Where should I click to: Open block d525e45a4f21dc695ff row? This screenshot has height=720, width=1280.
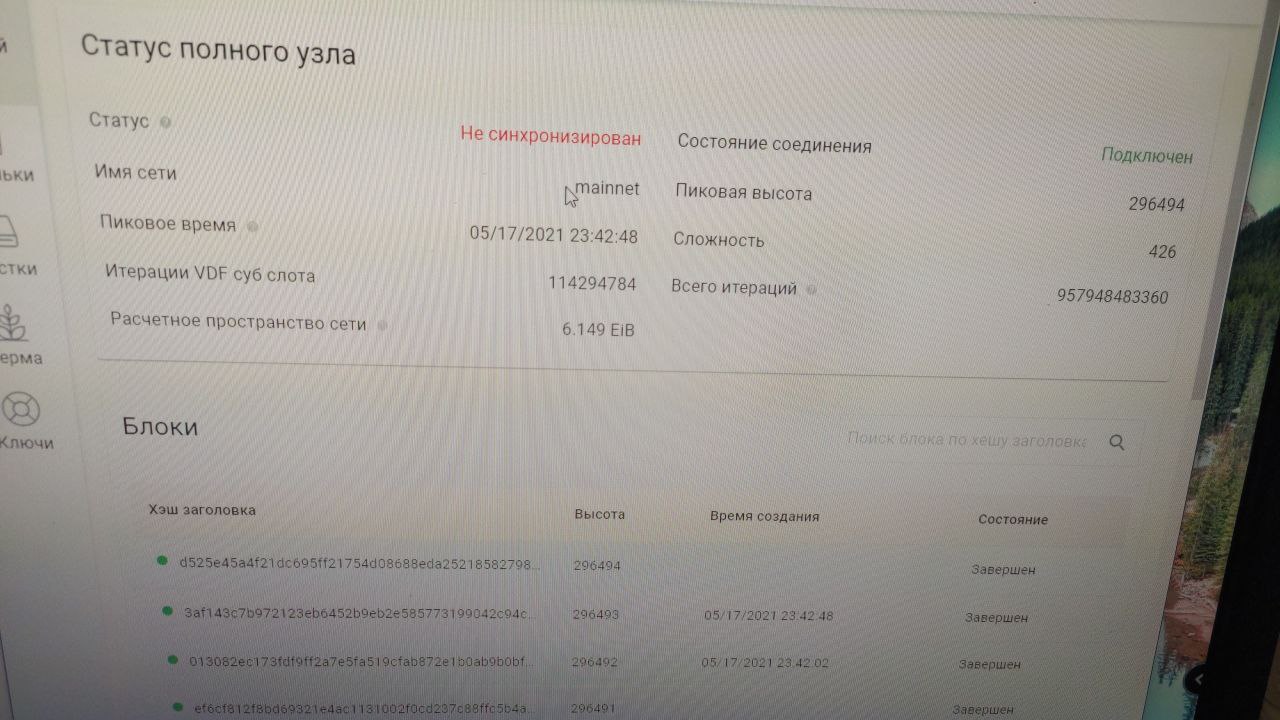pos(640,566)
